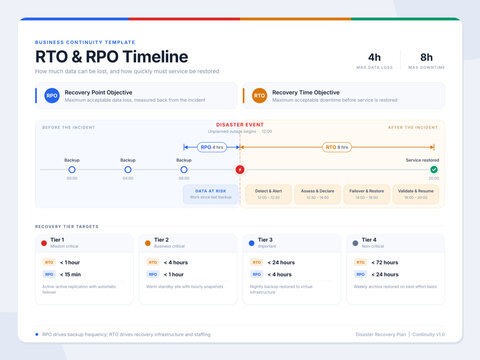The width and height of the screenshot is (480, 360).
Task: Click the RTO badge in Tier 4
Action: [361, 262]
